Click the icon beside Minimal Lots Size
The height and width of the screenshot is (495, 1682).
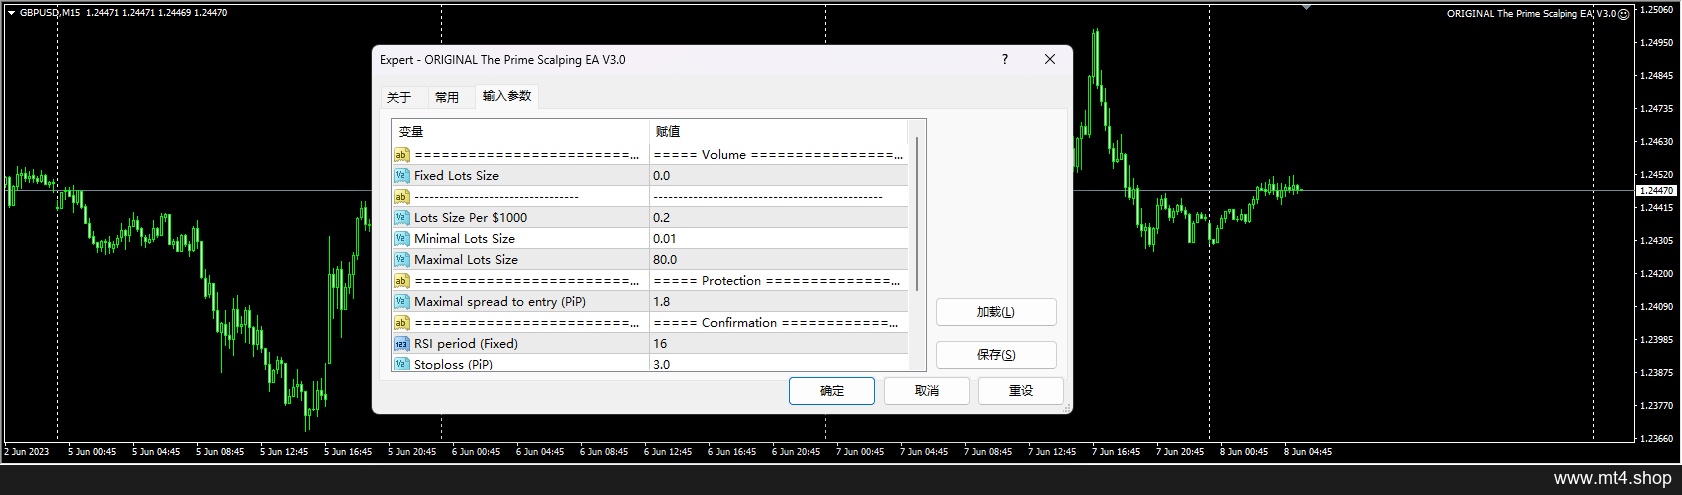pos(401,239)
